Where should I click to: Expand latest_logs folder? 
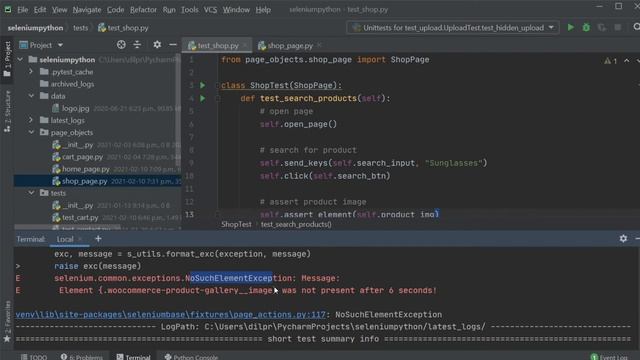tap(31, 120)
